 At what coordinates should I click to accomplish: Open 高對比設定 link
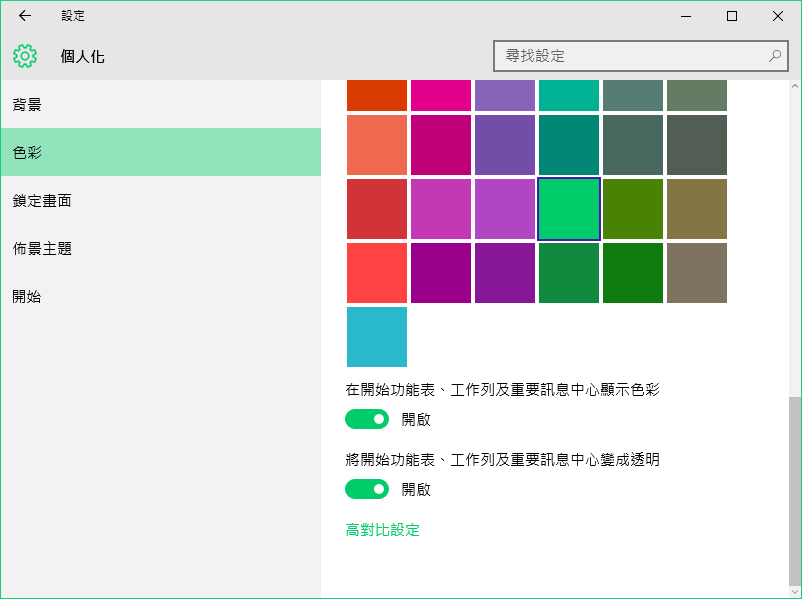pyautogui.click(x=383, y=529)
